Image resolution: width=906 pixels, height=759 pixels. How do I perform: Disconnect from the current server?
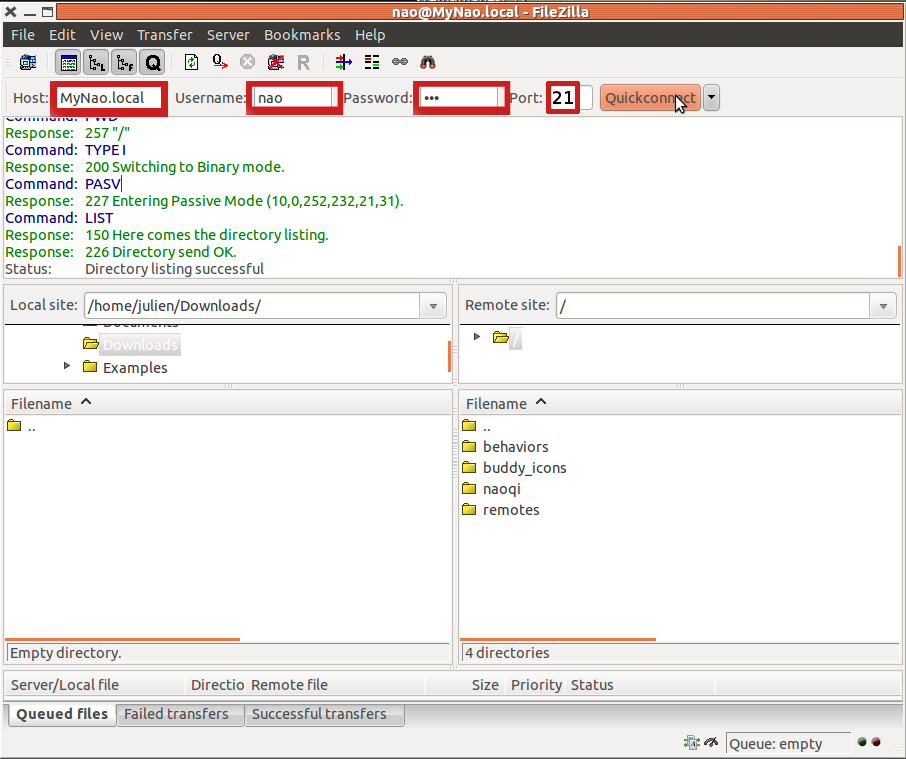[x=275, y=62]
